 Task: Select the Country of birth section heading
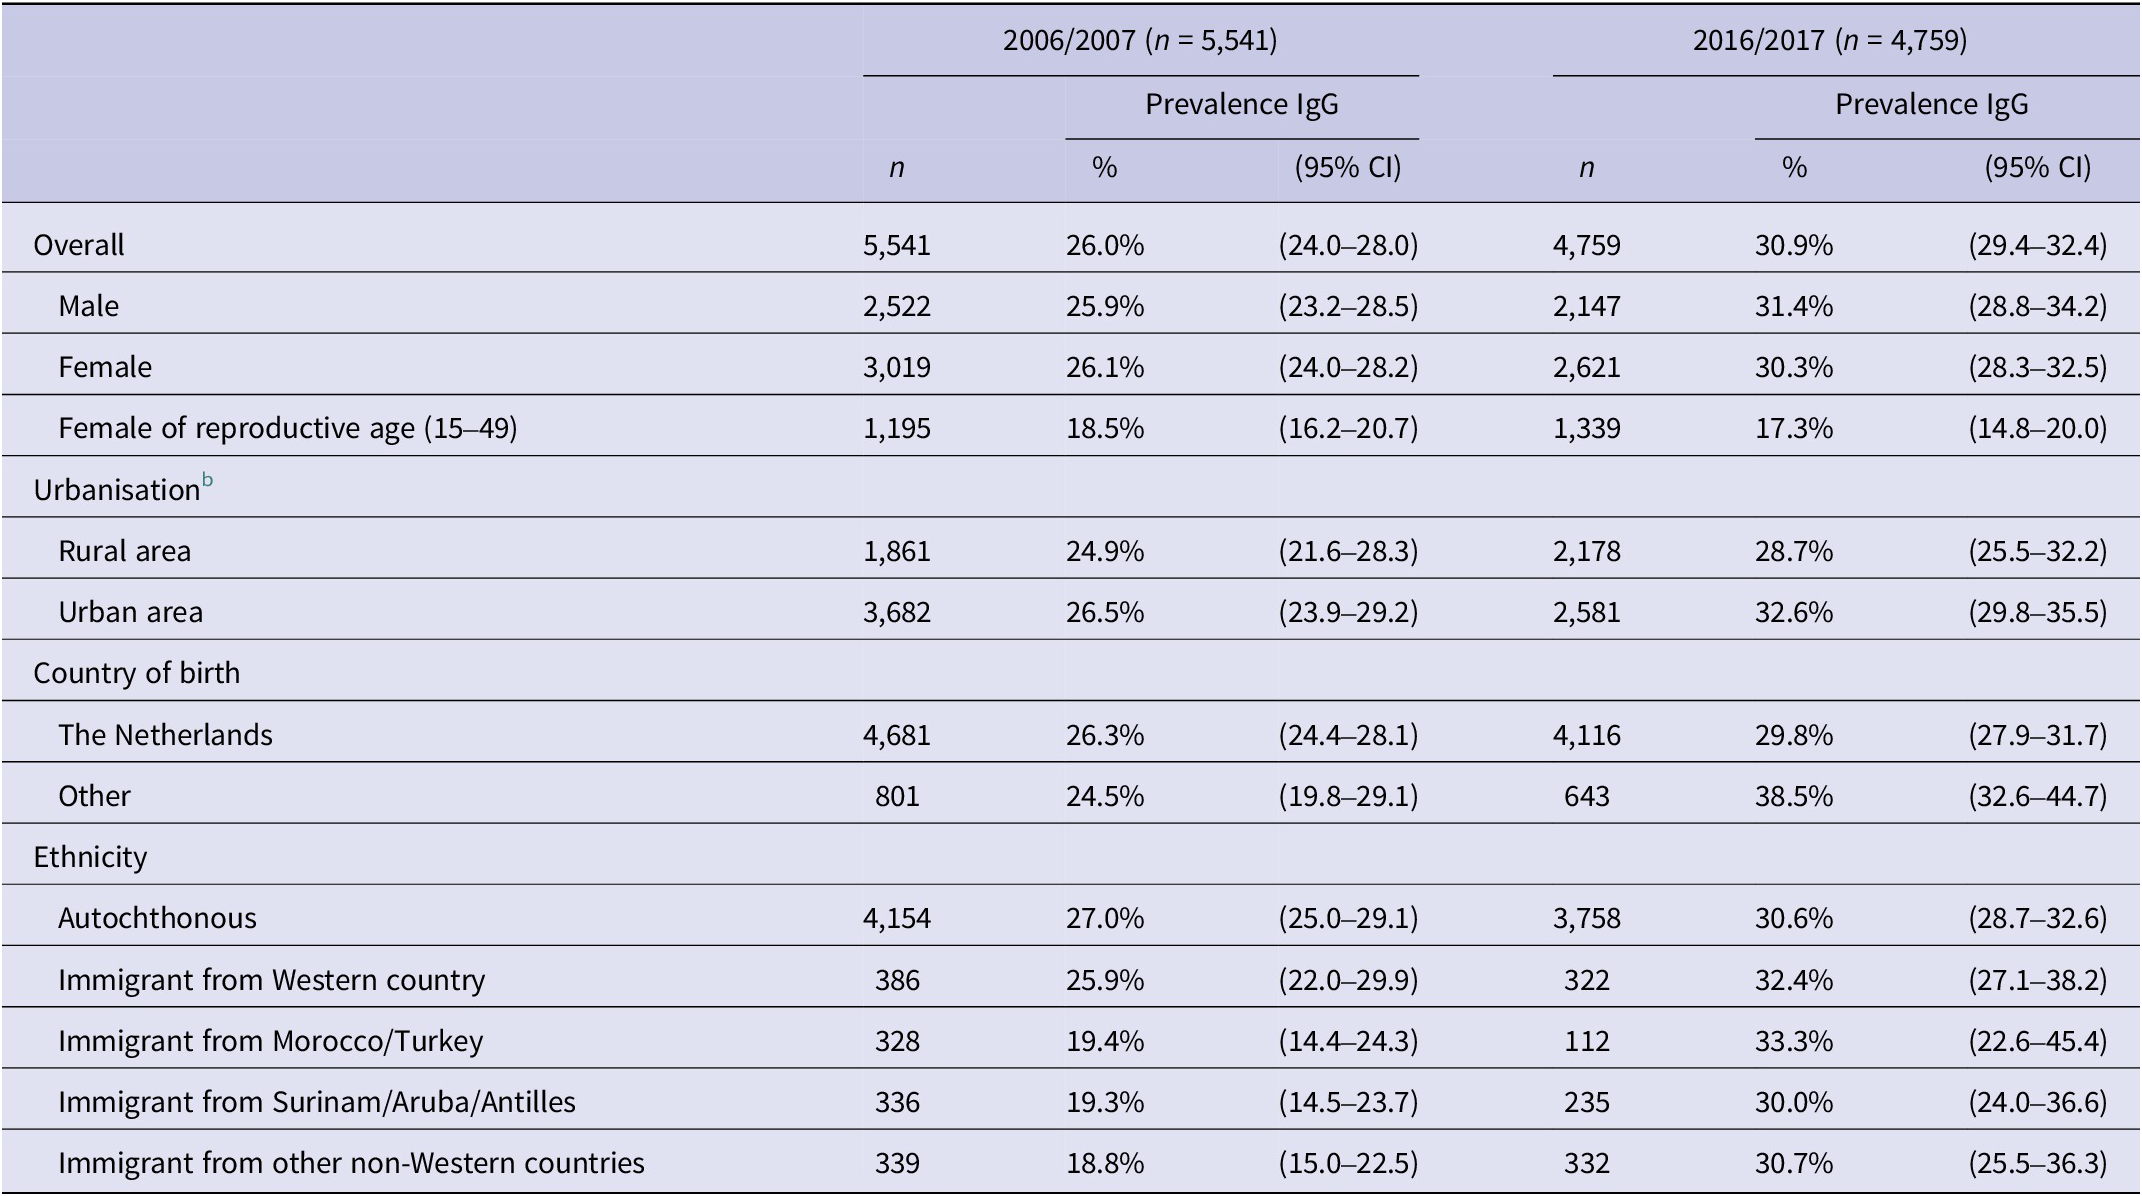click(137, 673)
